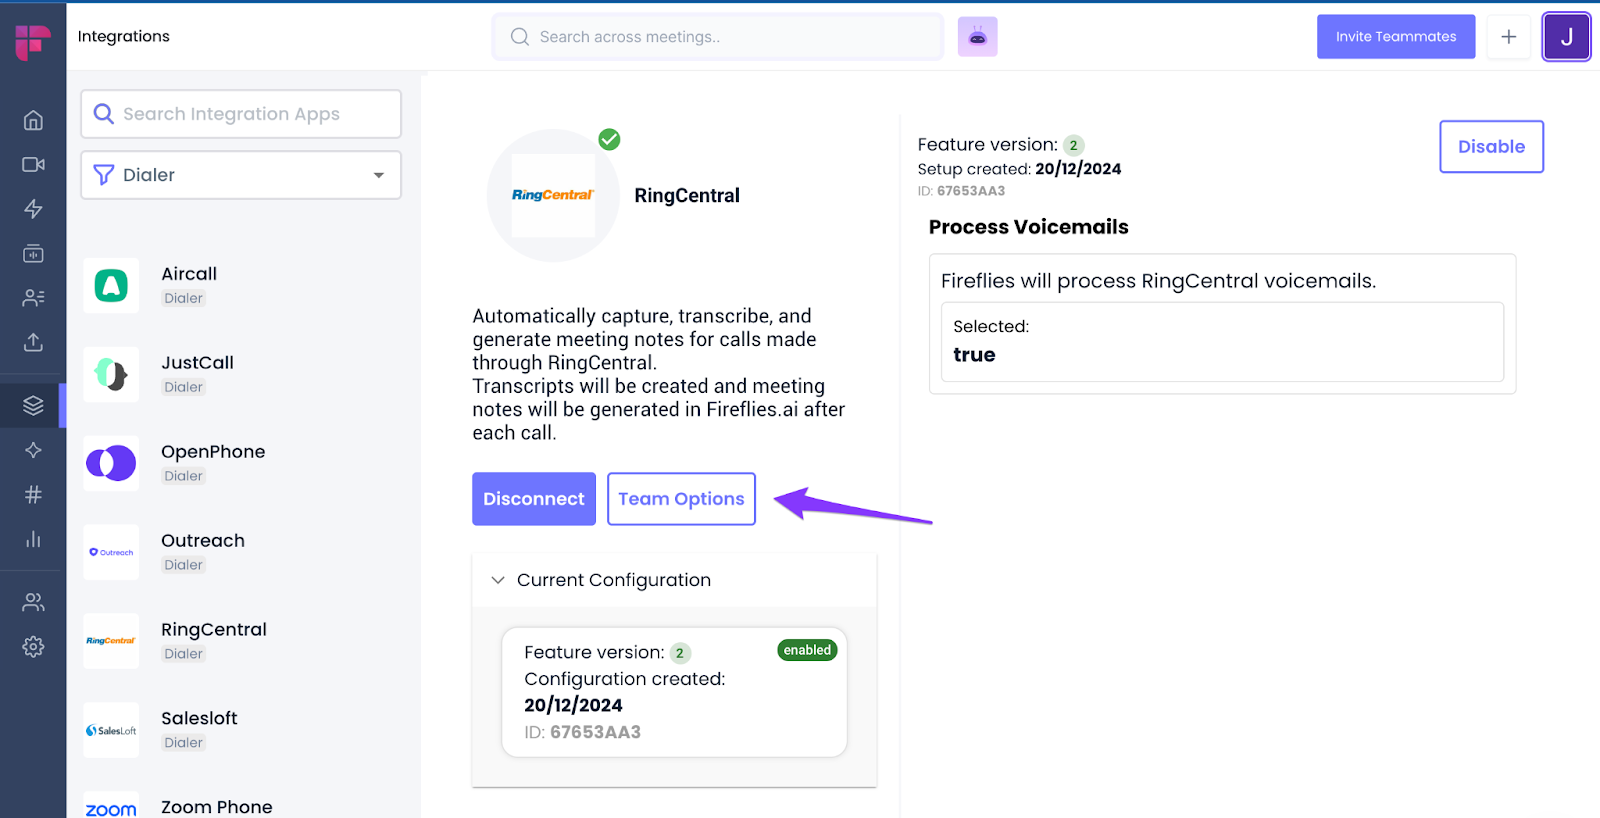Image resolution: width=1600 pixels, height=818 pixels.
Task: Open Team Options for RingCentral
Action: (x=681, y=499)
